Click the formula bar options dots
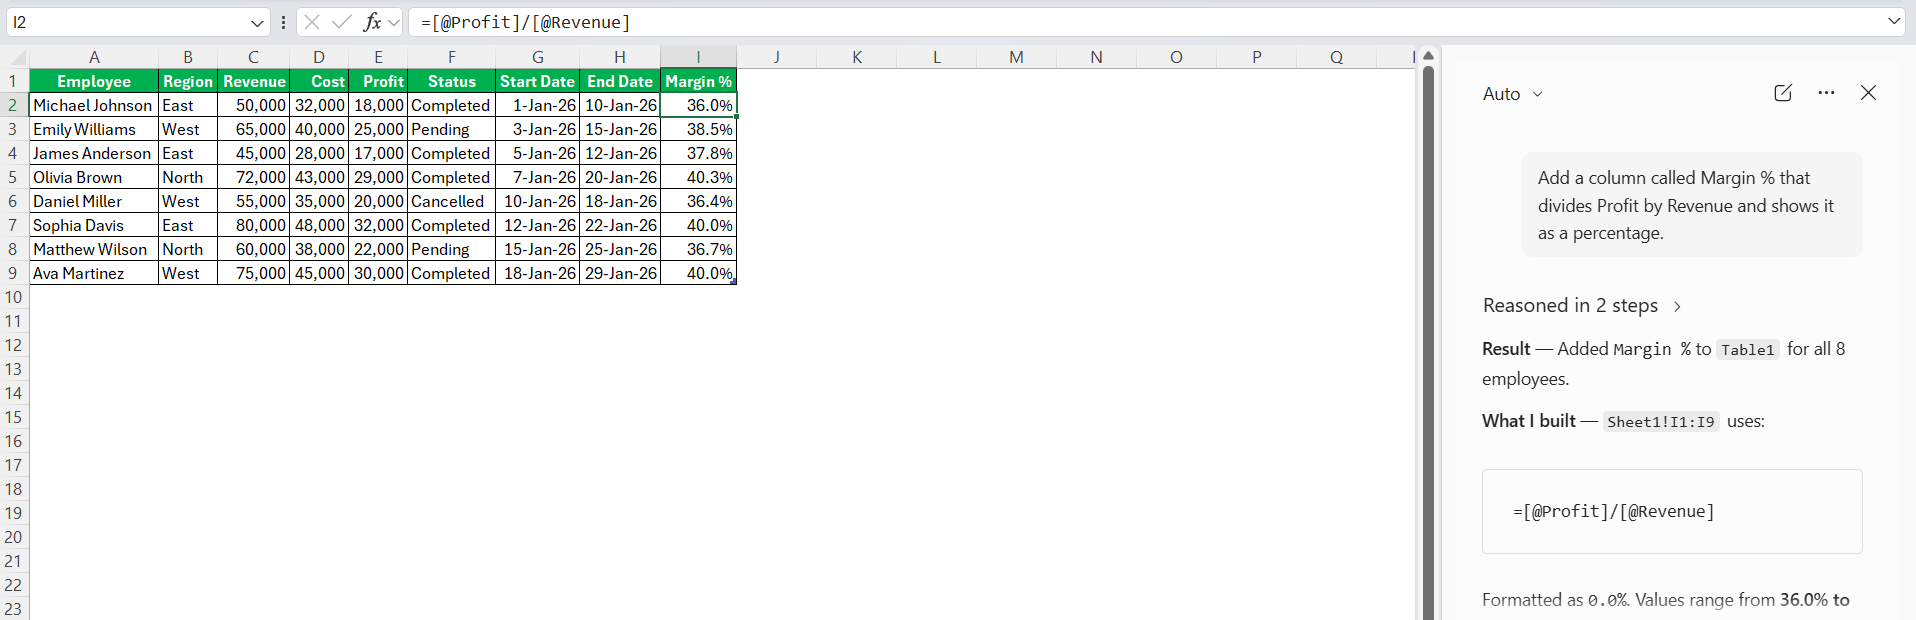The width and height of the screenshot is (1916, 620). [284, 22]
